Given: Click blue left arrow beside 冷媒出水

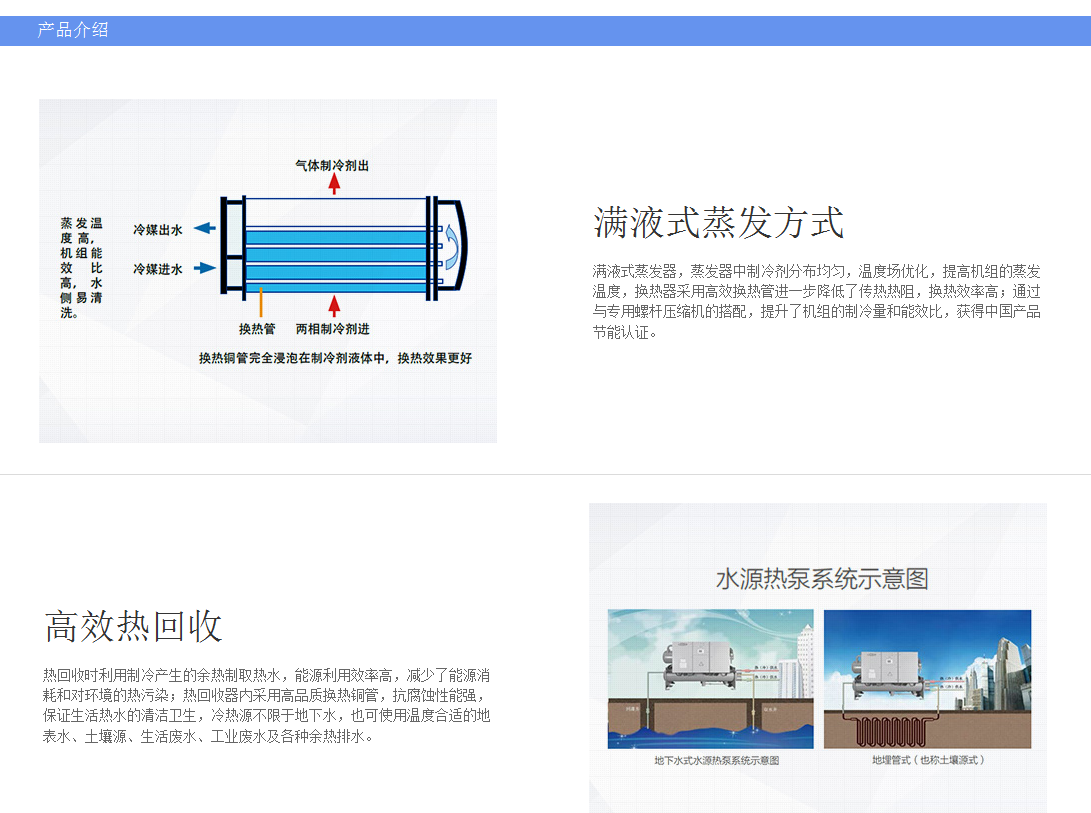Looking at the screenshot, I should pos(203,228).
